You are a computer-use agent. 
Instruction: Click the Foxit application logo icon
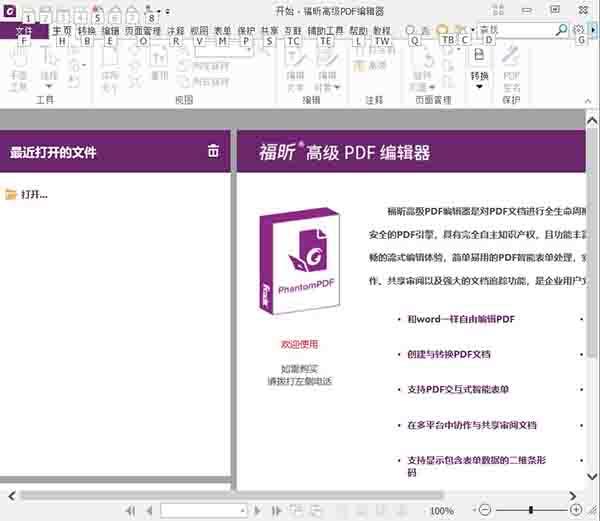9,11
